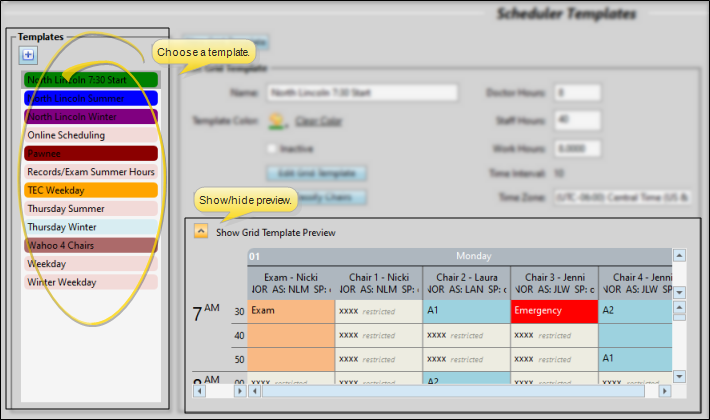This screenshot has width=710, height=420.
Task: Click the Exam block in Exam - Nicki column
Action: [x=290, y=311]
